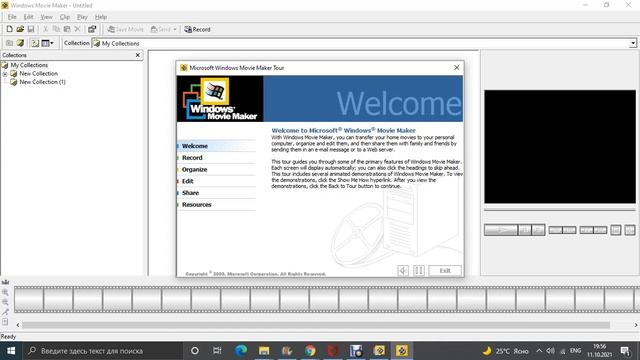This screenshot has width=640, height=360.
Task: Click the Save Movie toolbar button
Action: point(125,29)
